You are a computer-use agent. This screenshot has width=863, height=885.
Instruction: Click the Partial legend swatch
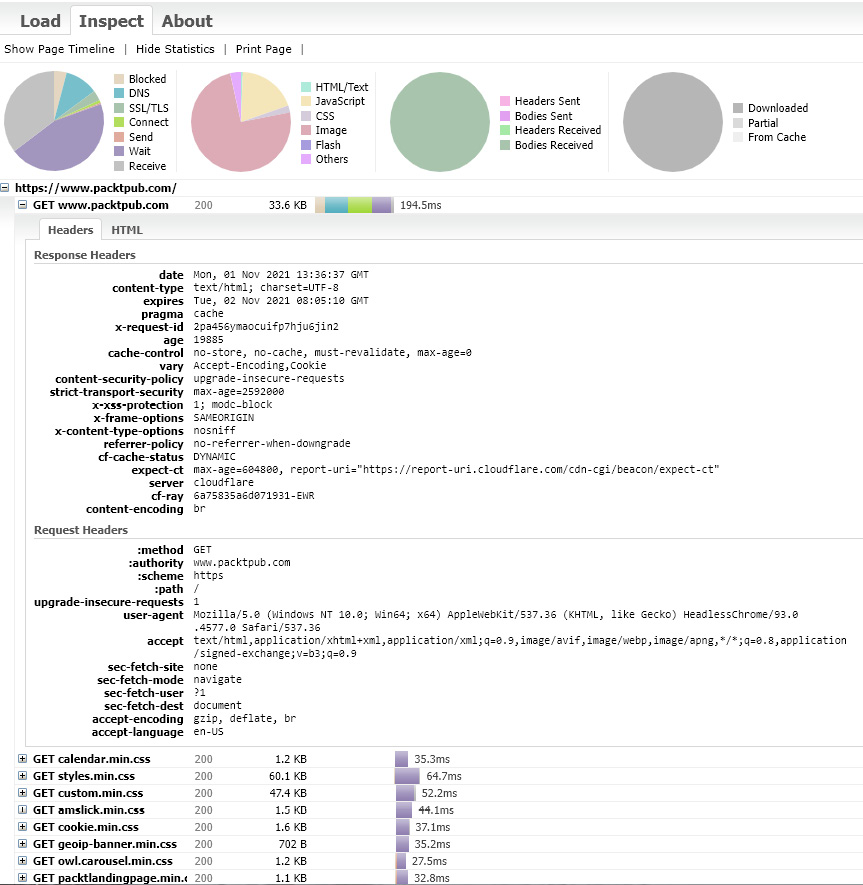click(x=738, y=122)
